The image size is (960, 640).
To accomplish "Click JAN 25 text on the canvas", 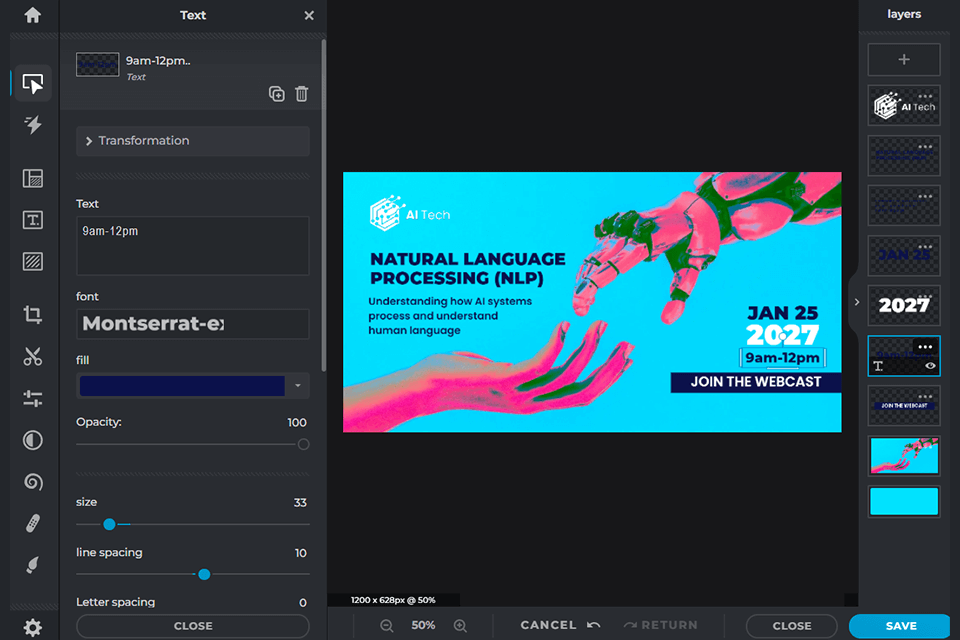I will point(782,313).
